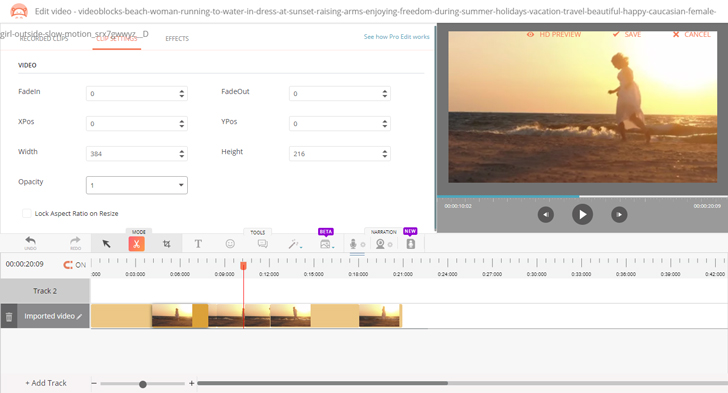The width and height of the screenshot is (728, 393).
Task: Open the NEW narration speaker tool
Action: [x=411, y=244]
